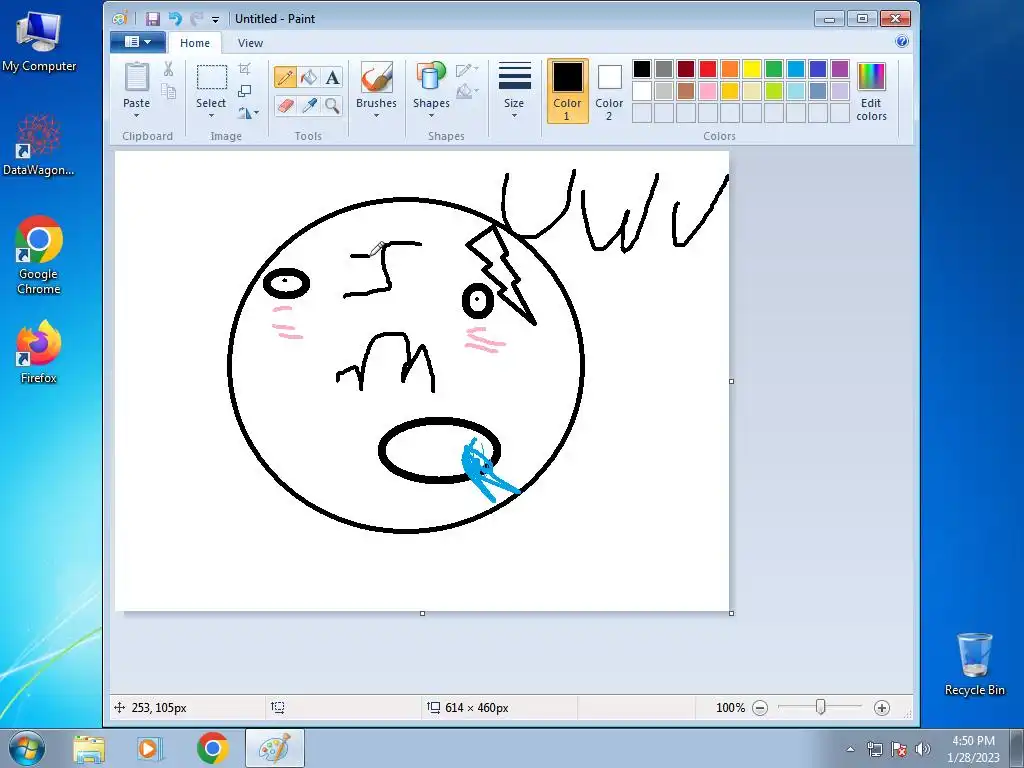Screen dimensions: 1024x768
Task: Open Windows Explorer from the taskbar
Action: pyautogui.click(x=89, y=748)
